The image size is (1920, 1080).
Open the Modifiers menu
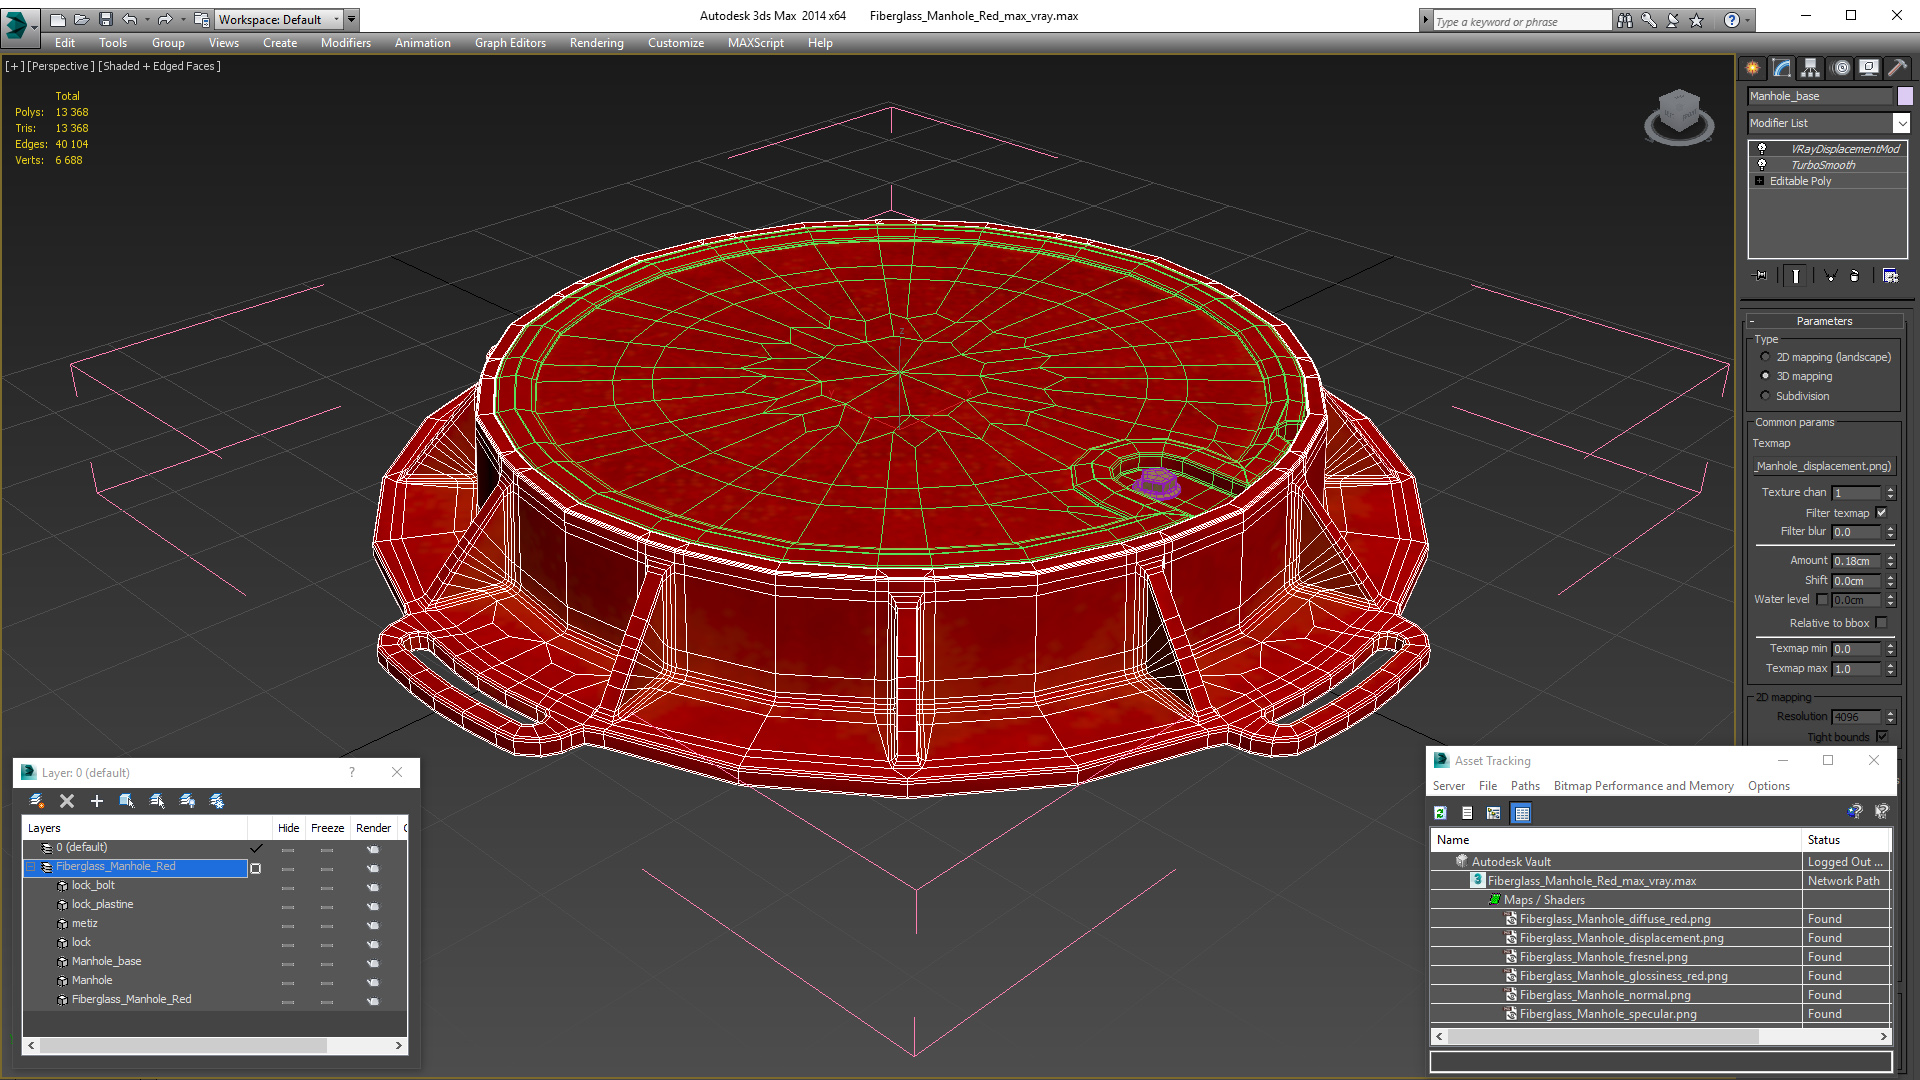click(x=345, y=43)
